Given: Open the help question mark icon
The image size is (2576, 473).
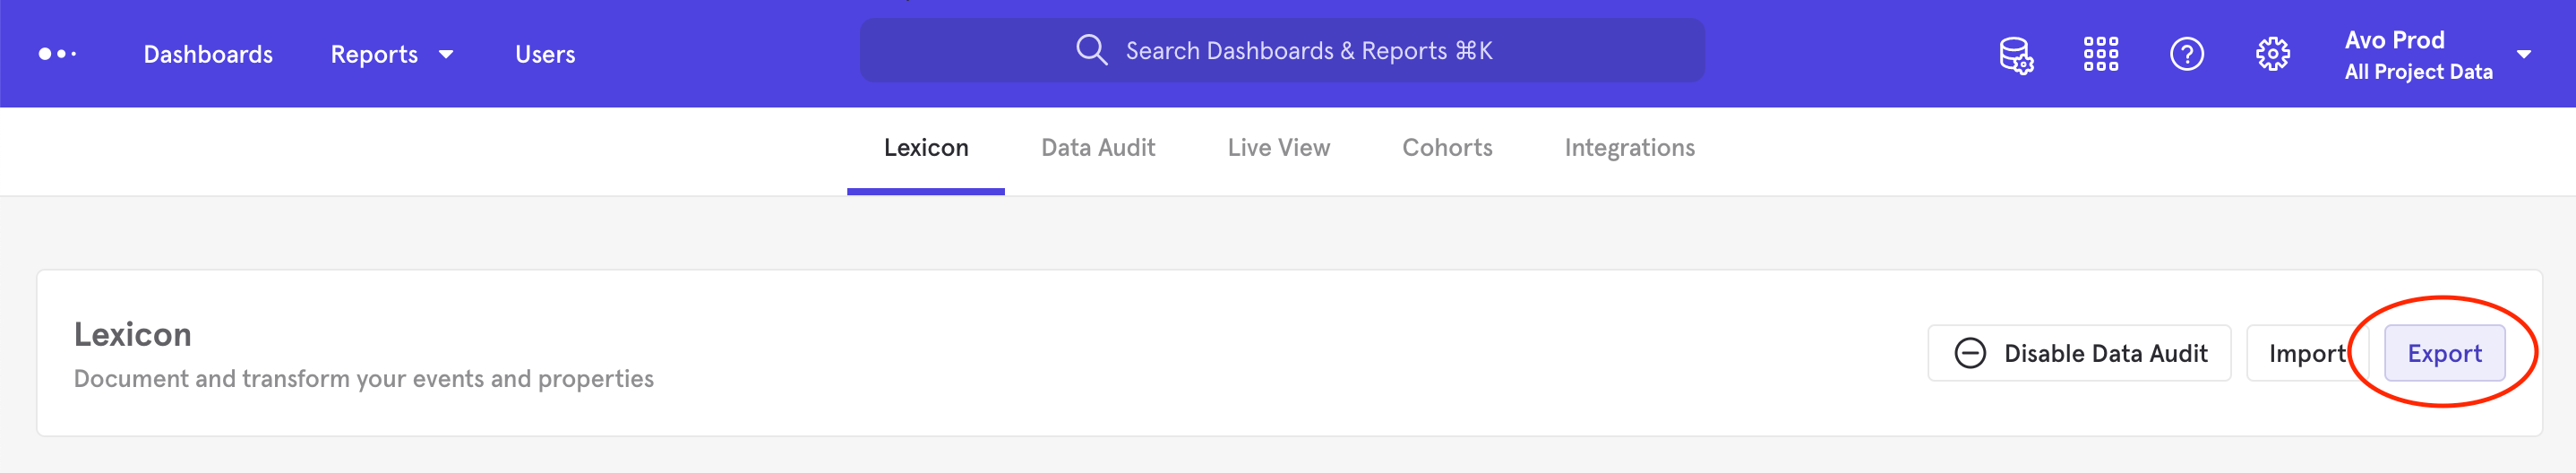Looking at the screenshot, I should pyautogui.click(x=2186, y=54).
